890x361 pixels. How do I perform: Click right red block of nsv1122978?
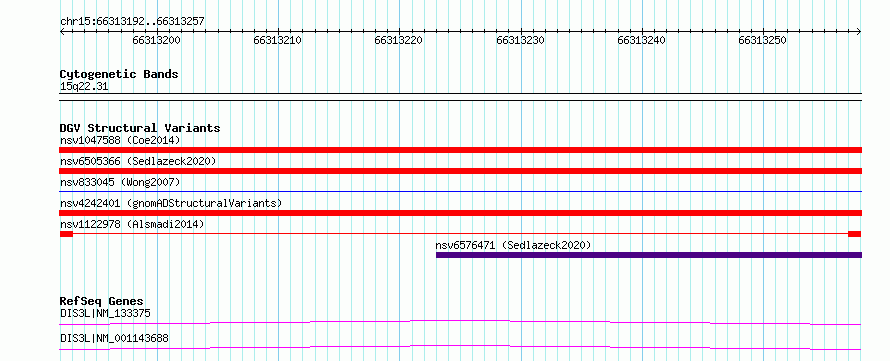(x=855, y=234)
